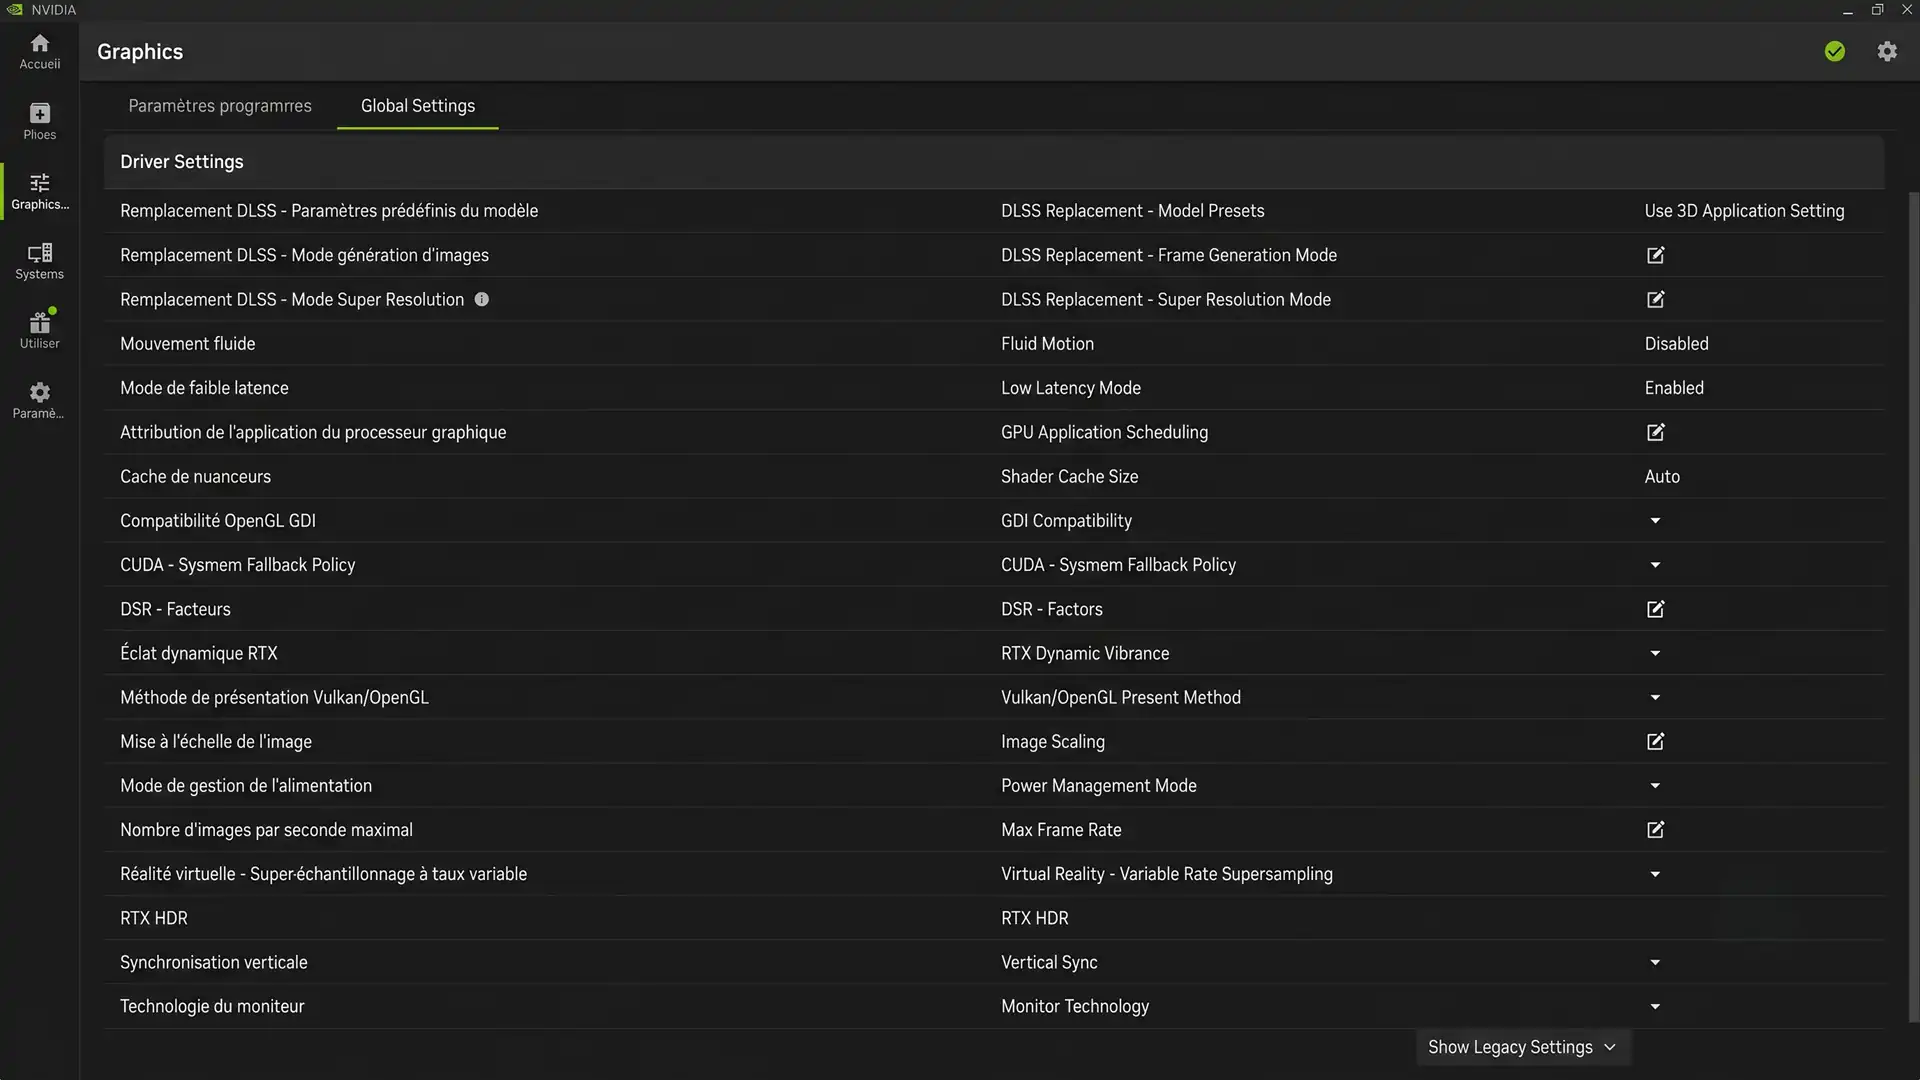Select Technologie du moniteur label
Image resolution: width=1920 pixels, height=1080 pixels.
click(x=212, y=1006)
